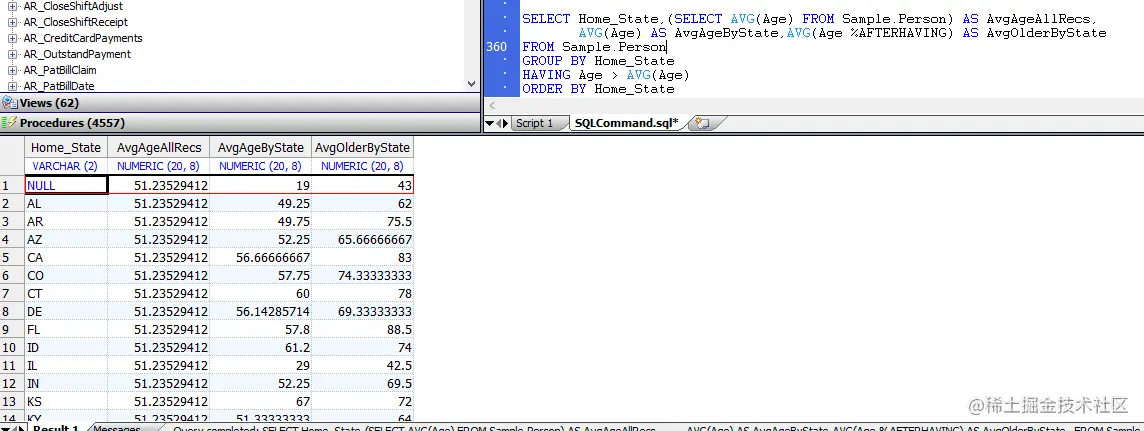1144x431 pixels.
Task: Click the 74.33333333 cell in CO row
Action: [x=363, y=276]
